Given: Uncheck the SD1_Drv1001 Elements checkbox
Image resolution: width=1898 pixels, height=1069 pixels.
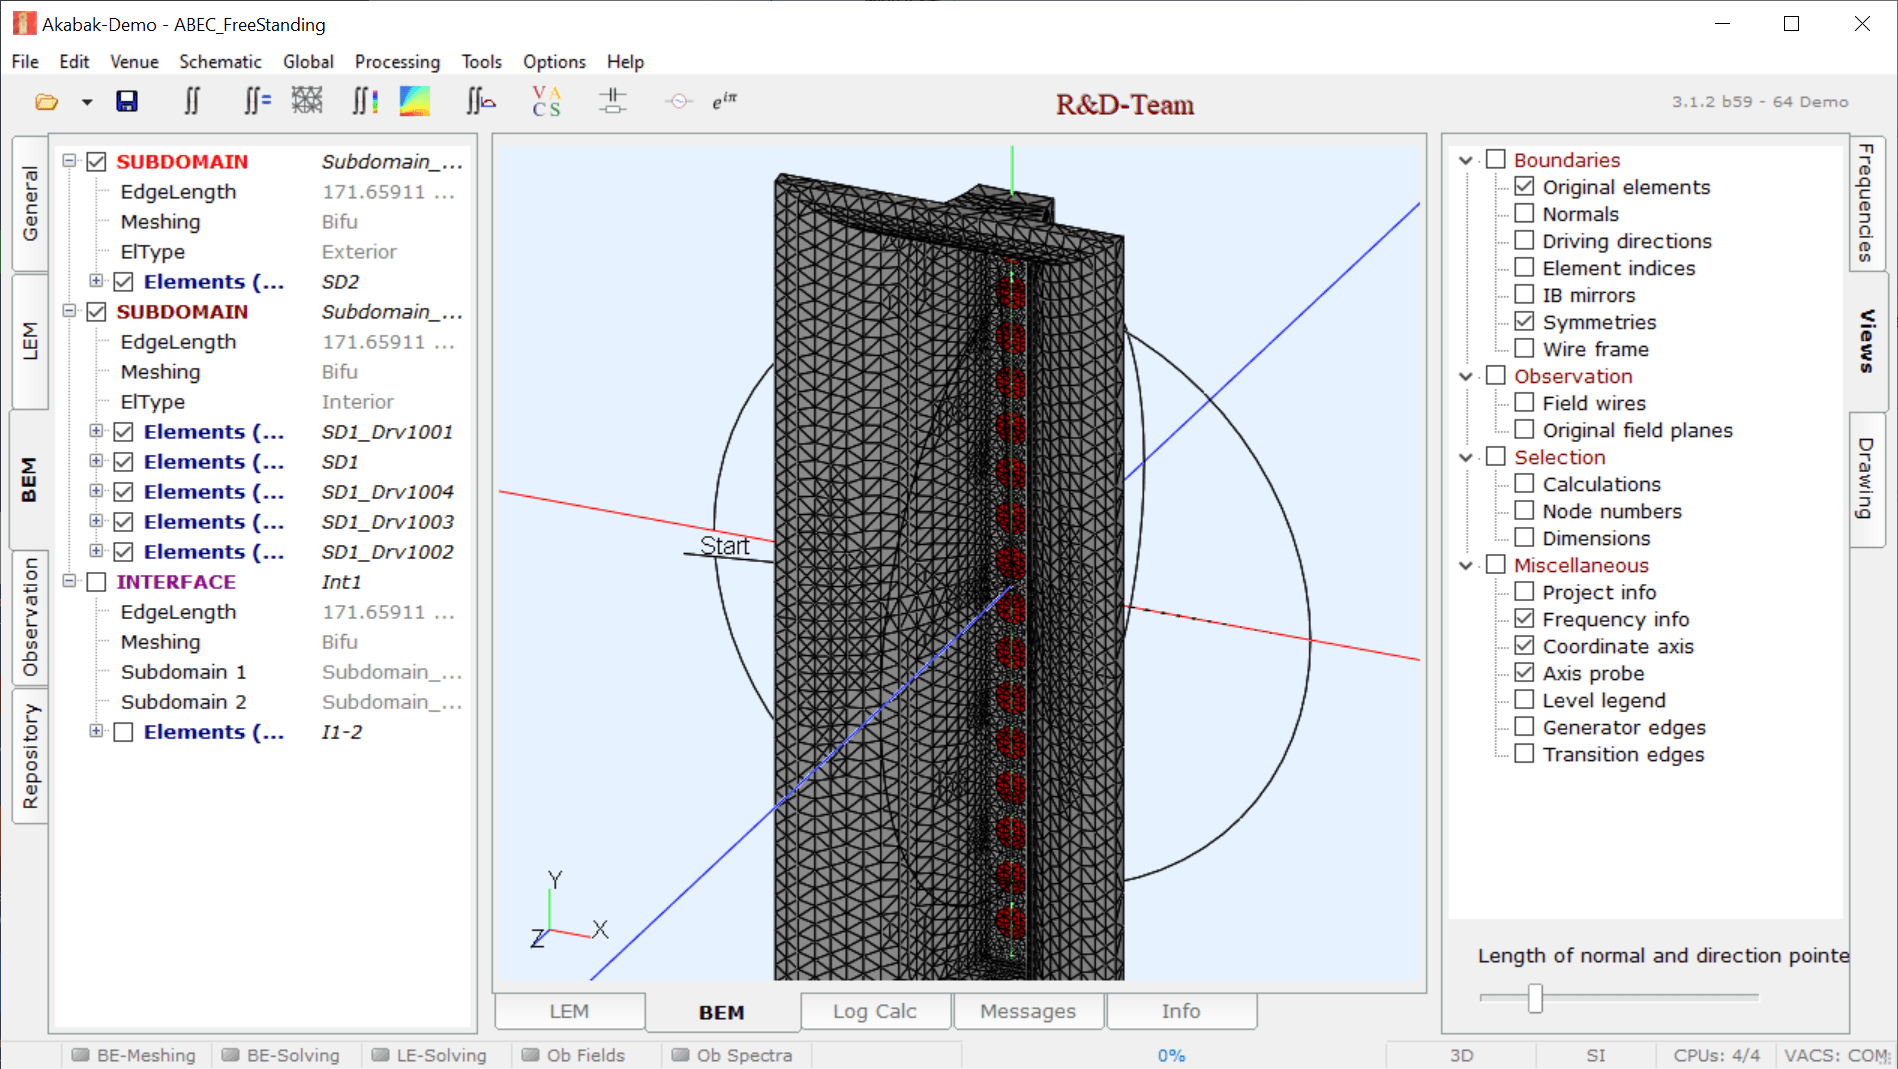Looking at the screenshot, I should [124, 432].
